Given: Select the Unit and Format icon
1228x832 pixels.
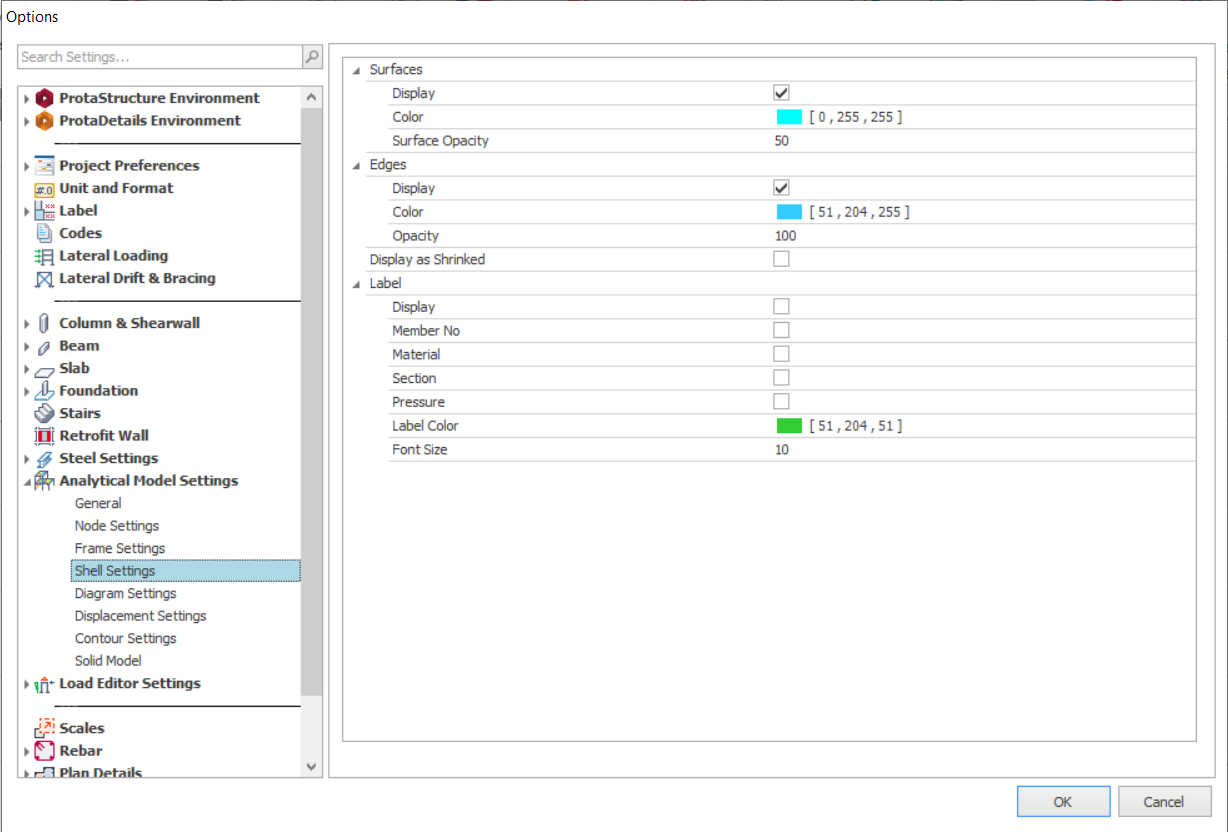Looking at the screenshot, I should click(x=44, y=189).
